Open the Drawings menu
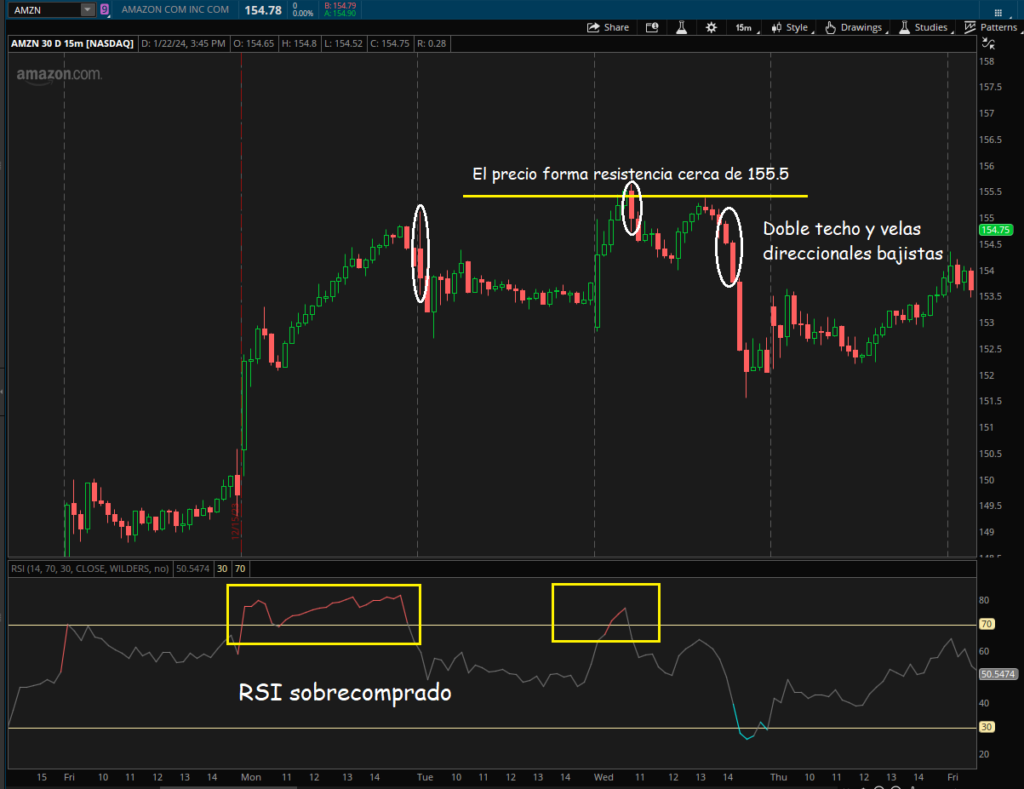 [856, 27]
